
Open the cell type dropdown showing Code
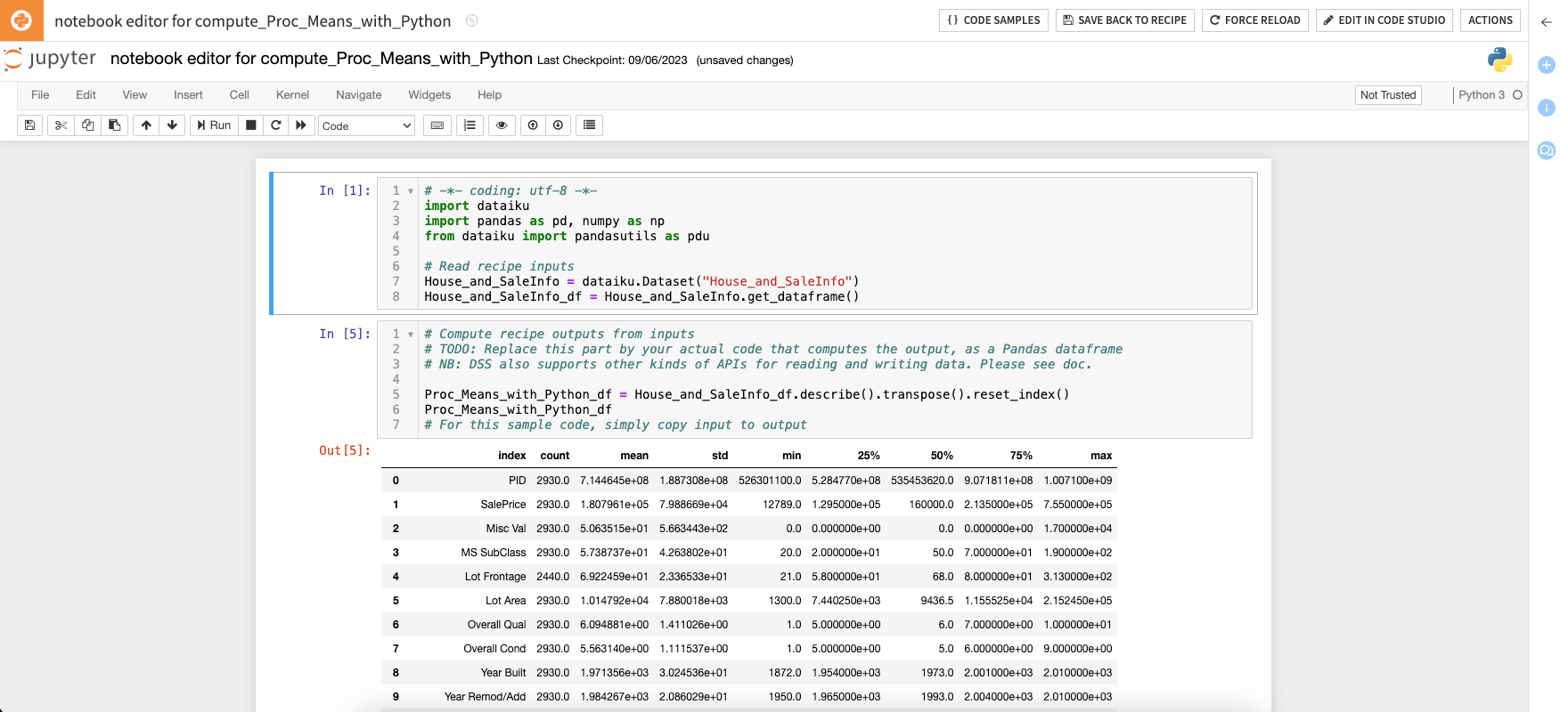coord(368,125)
